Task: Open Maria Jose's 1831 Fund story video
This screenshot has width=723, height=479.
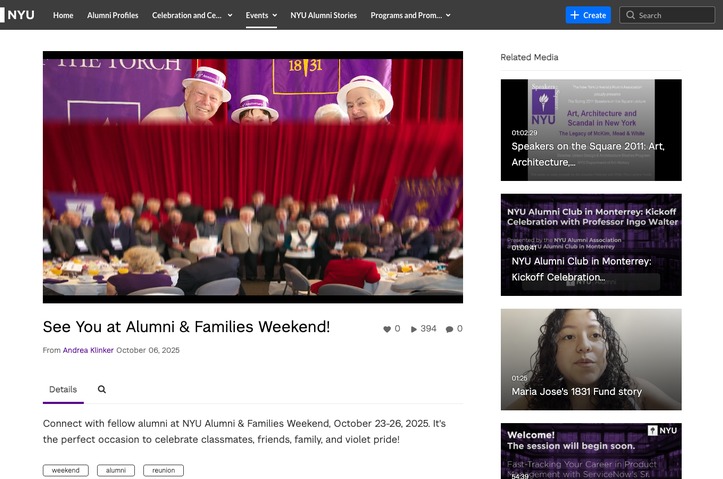Action: click(x=591, y=359)
